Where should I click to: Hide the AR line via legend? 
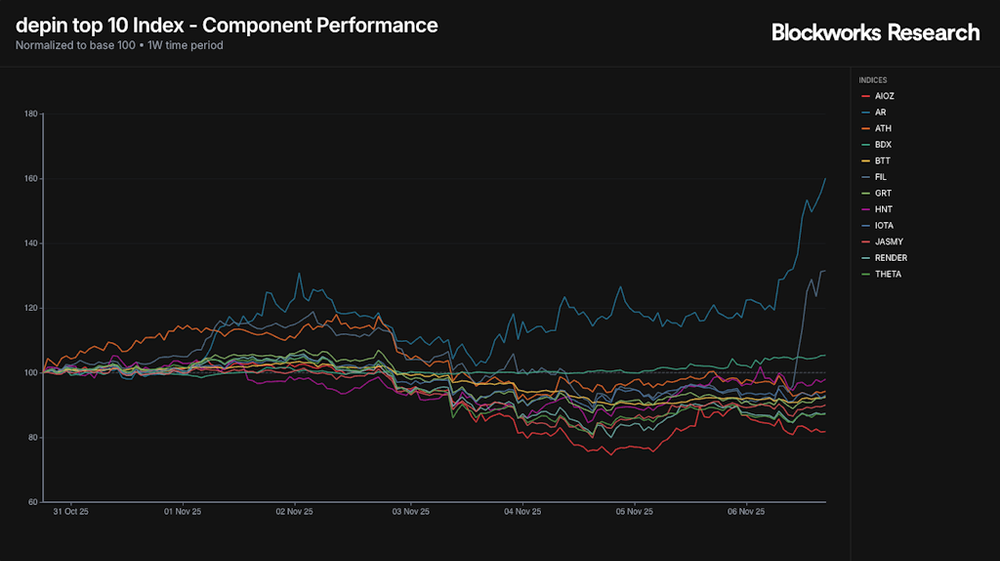pyautogui.click(x=880, y=112)
